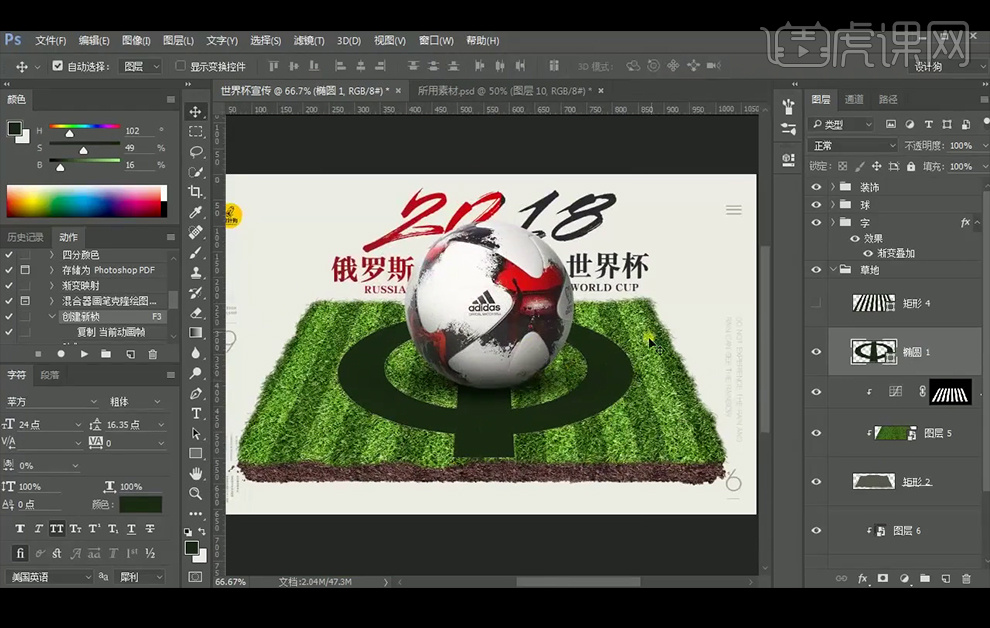Image resolution: width=990 pixels, height=628 pixels.
Task: Select the 矩形 4 layer thumbnail
Action: click(x=874, y=304)
